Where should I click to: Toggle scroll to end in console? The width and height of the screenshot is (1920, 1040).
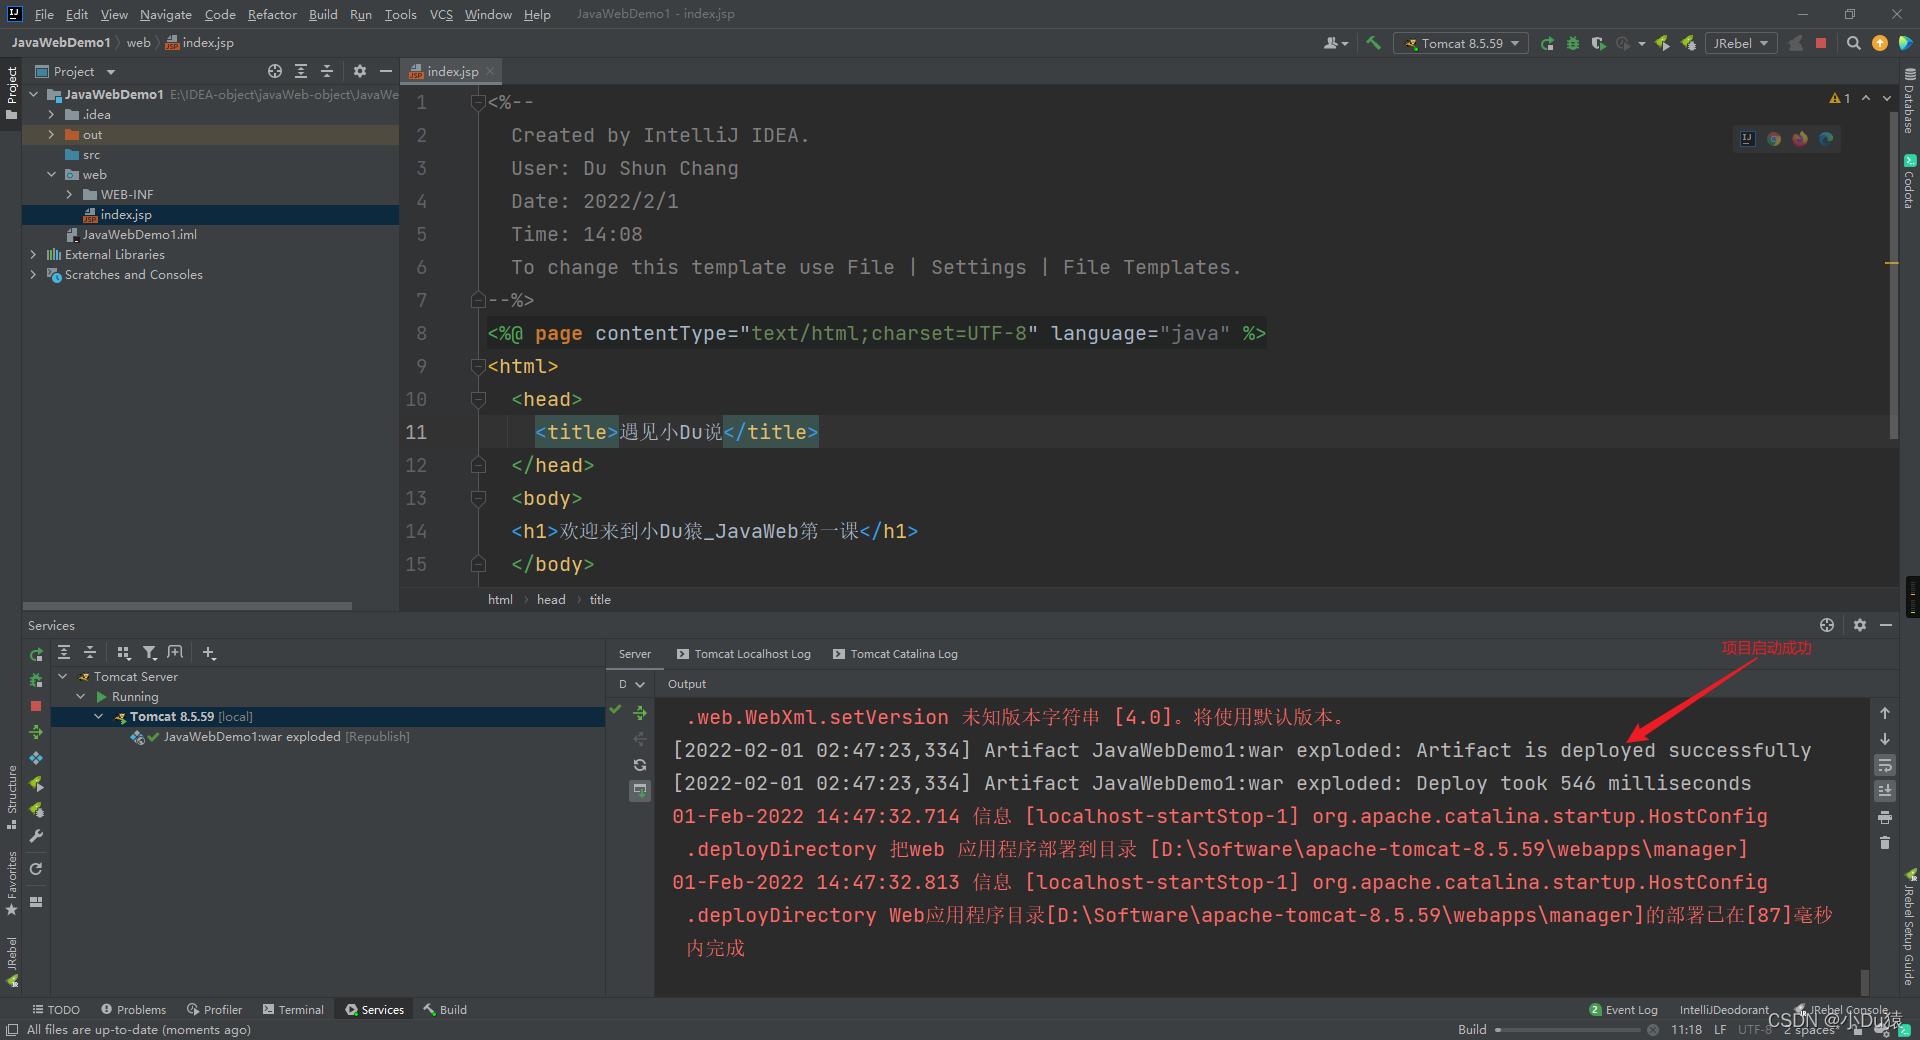[x=1884, y=791]
